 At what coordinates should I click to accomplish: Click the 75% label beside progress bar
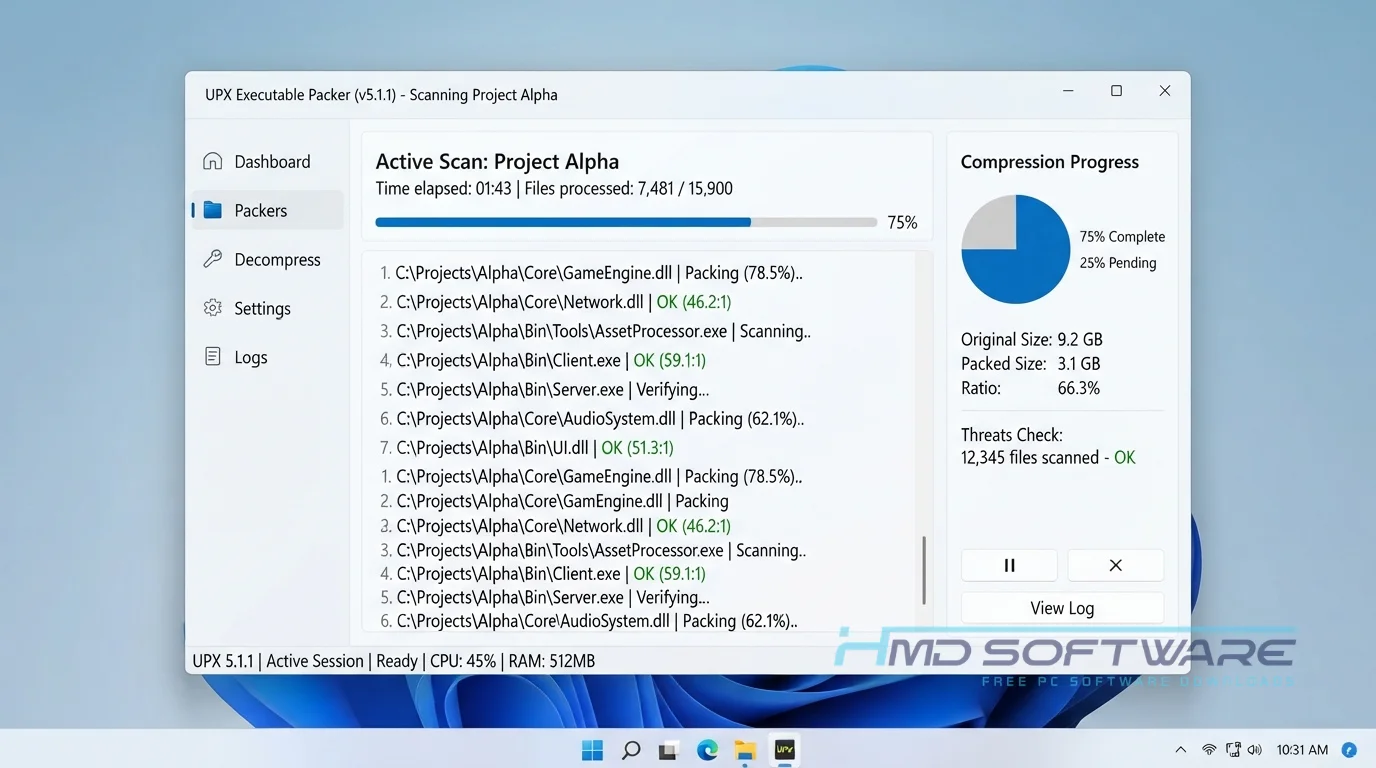pyautogui.click(x=902, y=223)
